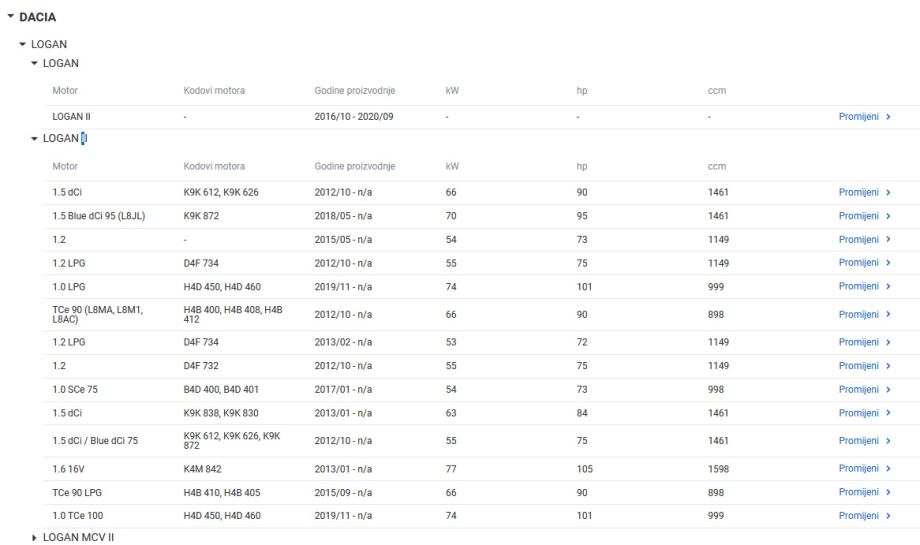This screenshot has width=920, height=545.
Task: Click Promijeni for 1.0 TCe 100
Action: (x=858, y=515)
